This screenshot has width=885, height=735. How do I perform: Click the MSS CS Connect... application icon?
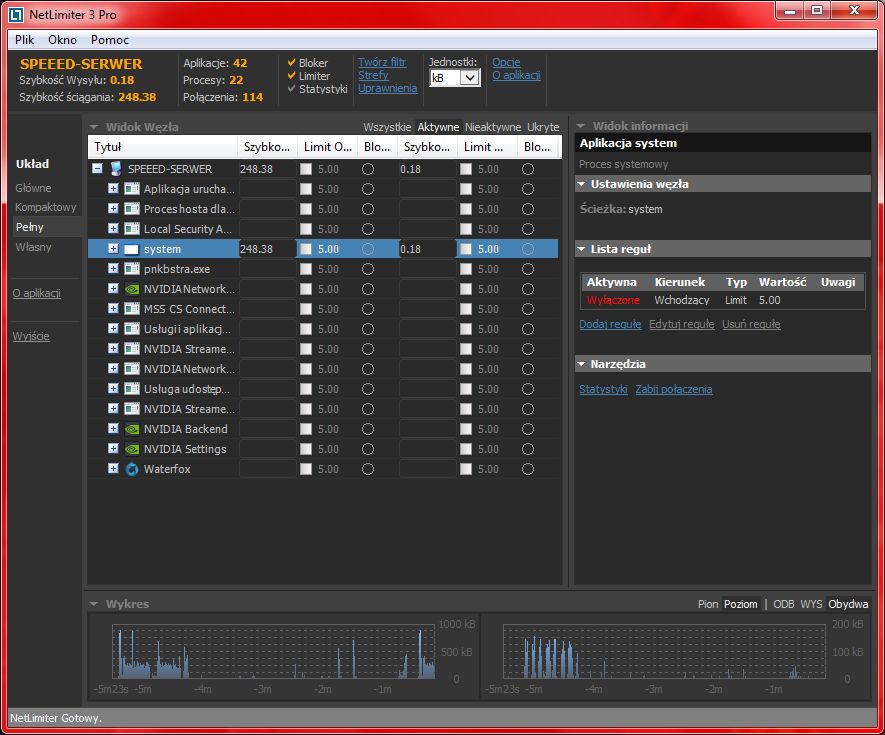132,309
